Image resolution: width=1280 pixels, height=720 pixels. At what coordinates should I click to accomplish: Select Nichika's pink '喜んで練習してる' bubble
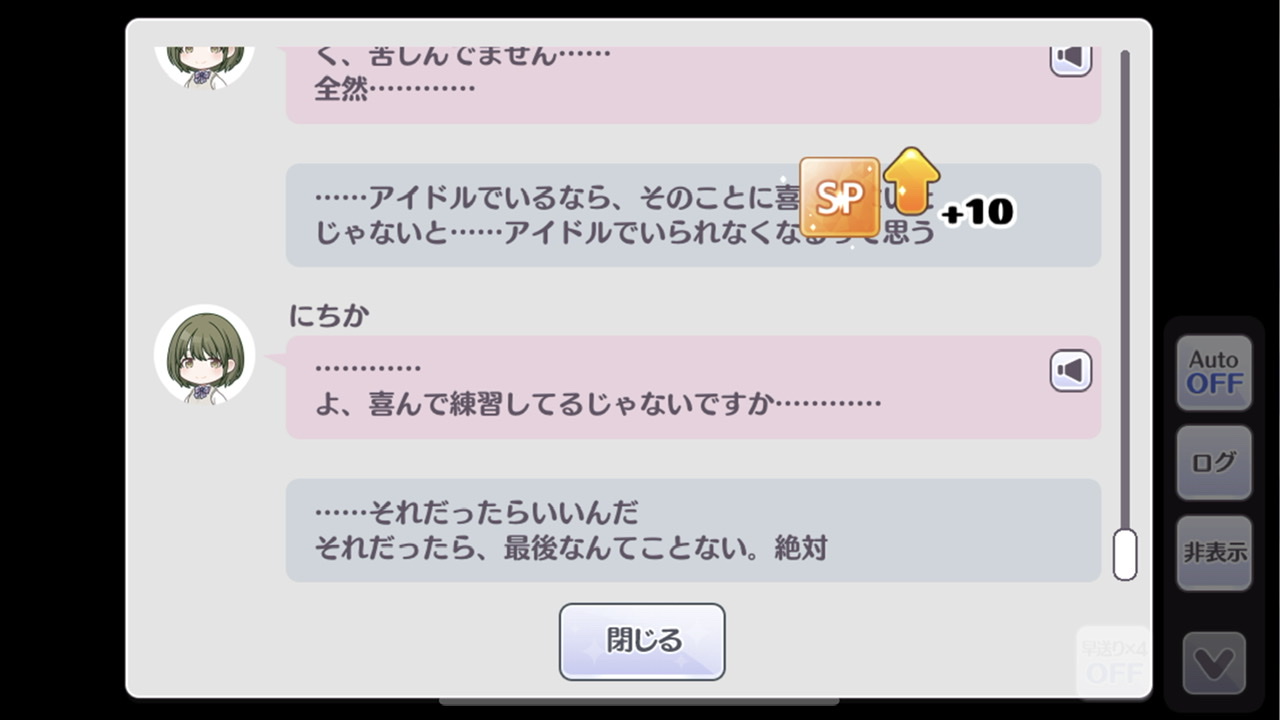[693, 387]
